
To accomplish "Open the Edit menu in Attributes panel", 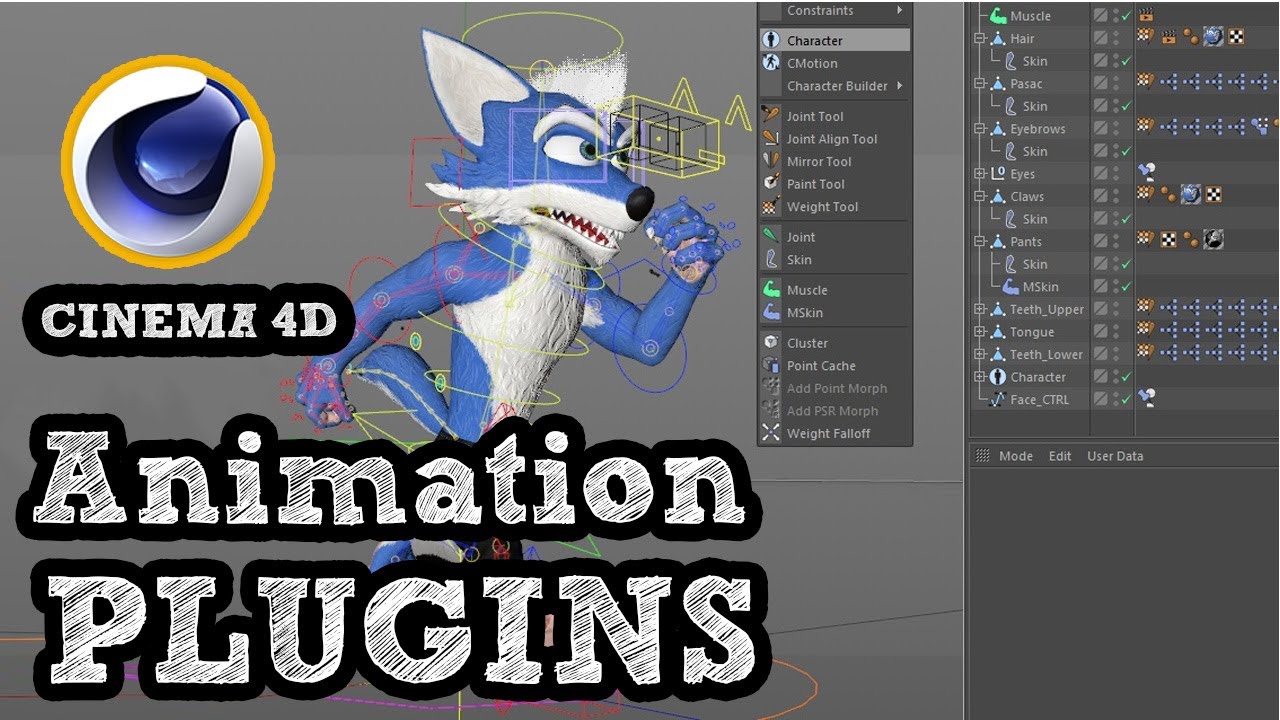I will [x=1060, y=456].
